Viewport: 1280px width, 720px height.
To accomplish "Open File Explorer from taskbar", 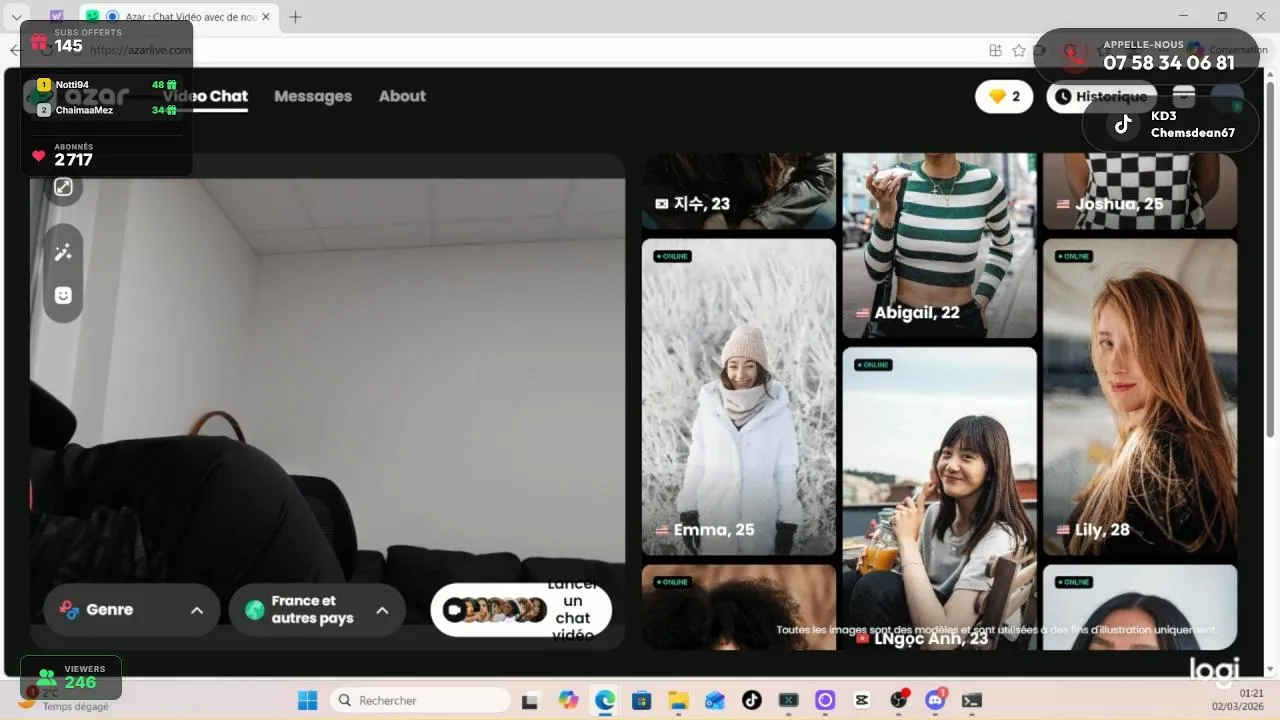I will 678,701.
